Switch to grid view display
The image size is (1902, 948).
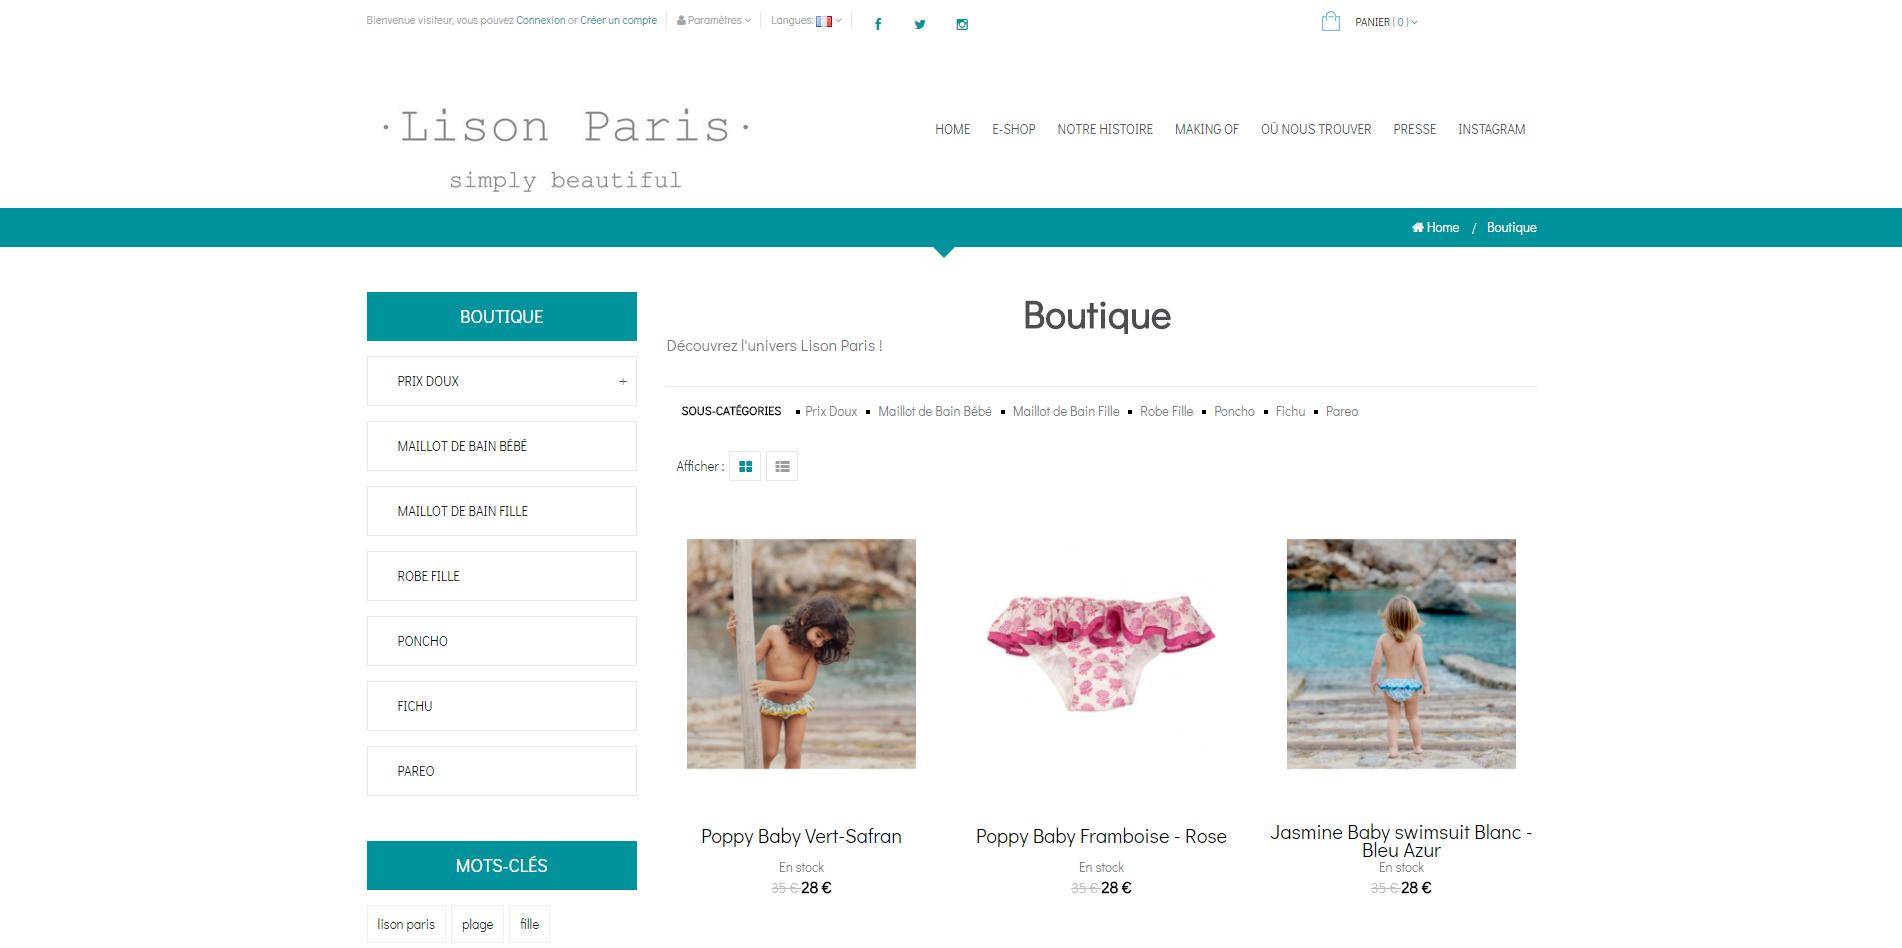(745, 466)
